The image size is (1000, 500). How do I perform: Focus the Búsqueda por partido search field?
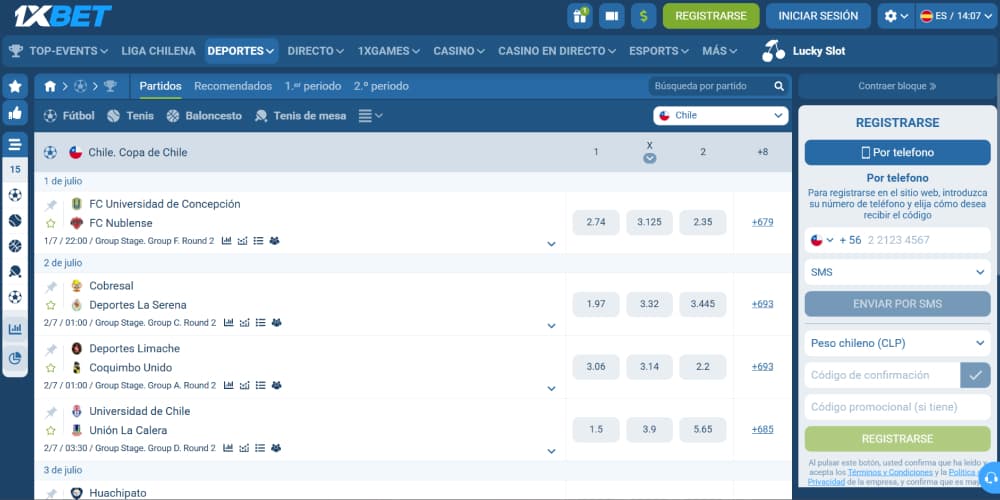[x=712, y=86]
